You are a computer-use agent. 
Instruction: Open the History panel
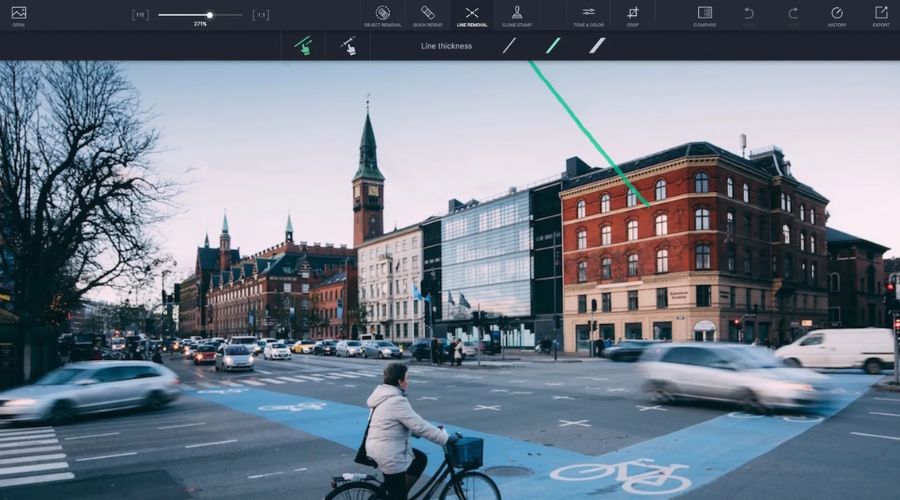[x=837, y=15]
